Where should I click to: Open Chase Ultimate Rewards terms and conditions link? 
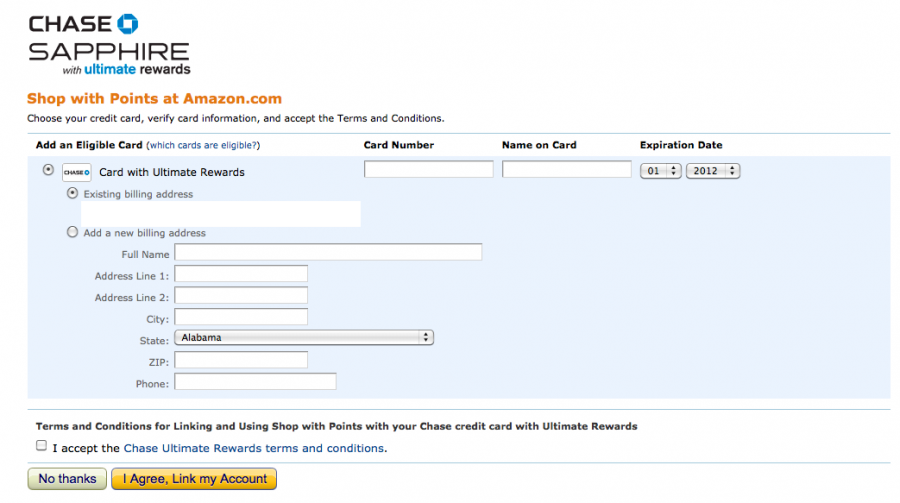click(x=254, y=449)
